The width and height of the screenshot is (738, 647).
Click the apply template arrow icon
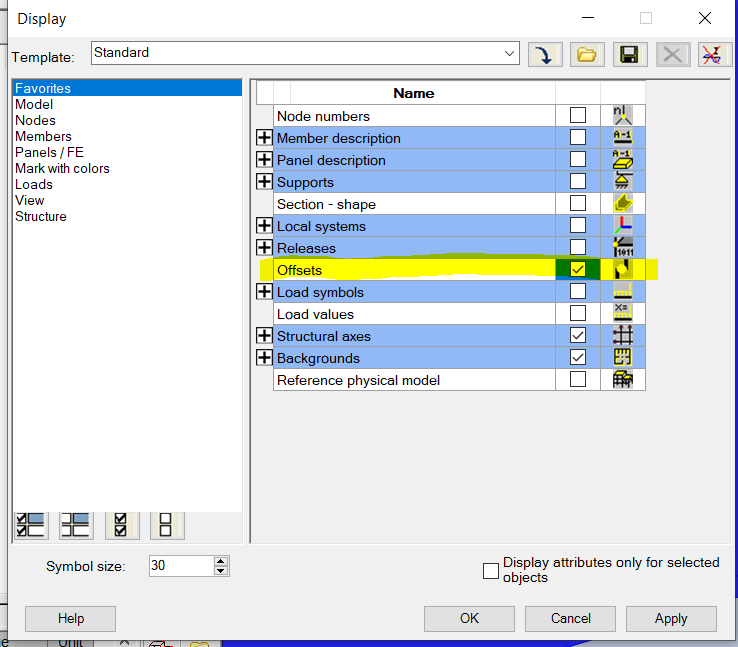pos(545,55)
